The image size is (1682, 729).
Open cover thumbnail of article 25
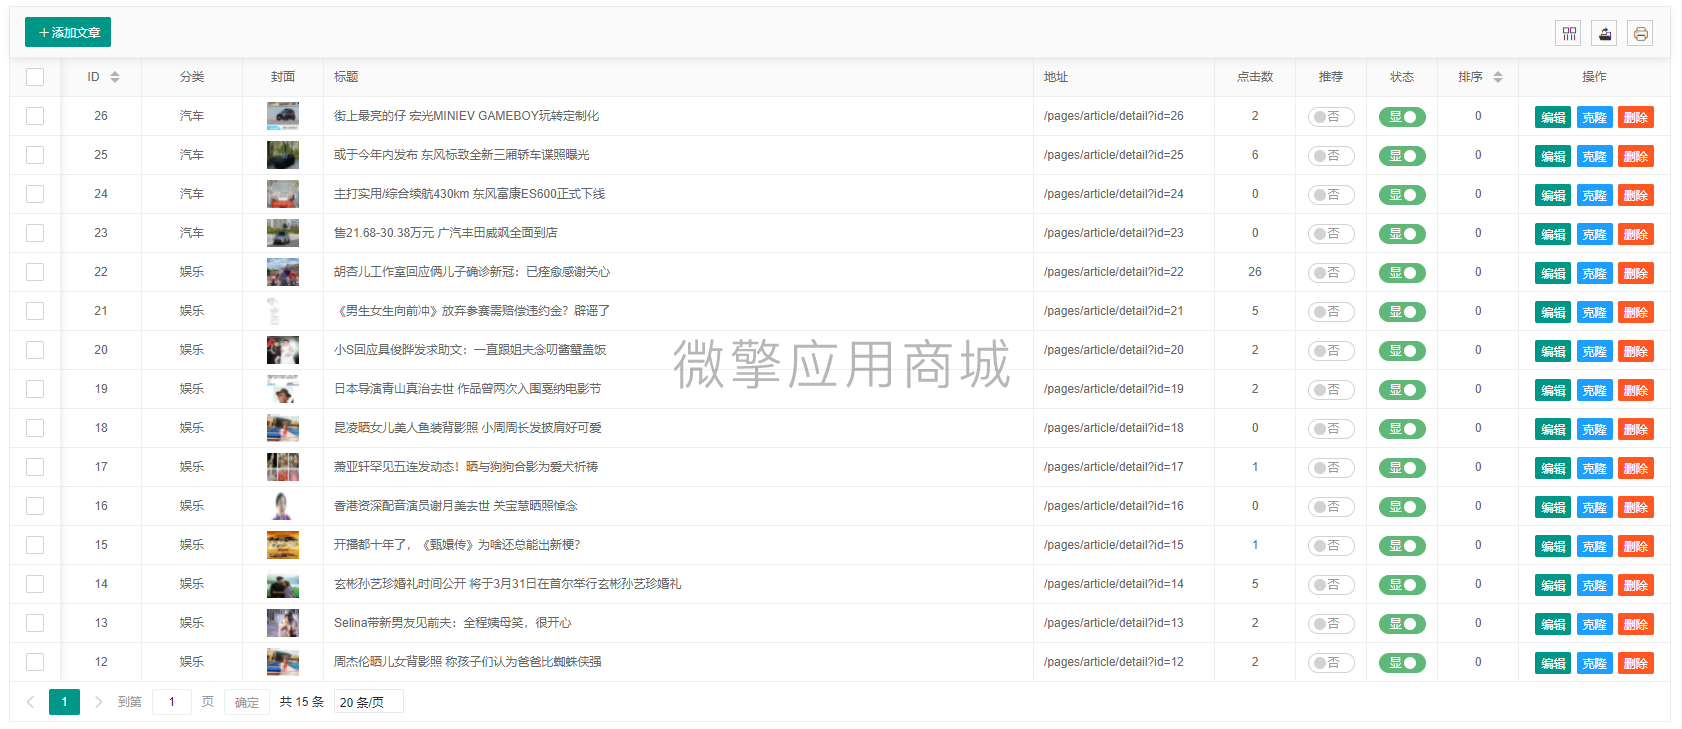pos(283,155)
